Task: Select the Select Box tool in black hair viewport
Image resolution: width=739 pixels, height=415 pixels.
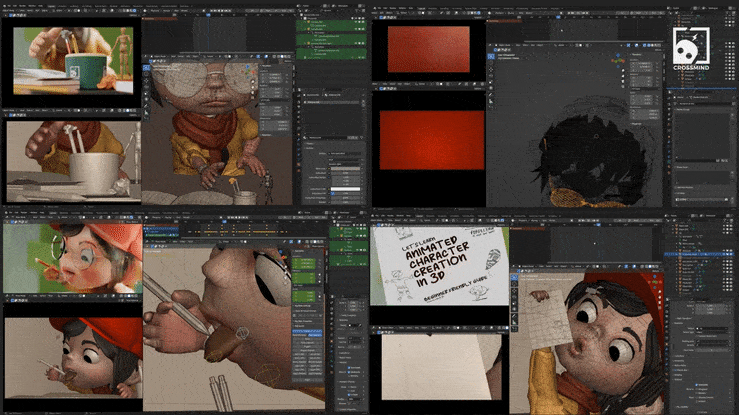Action: [x=491, y=56]
